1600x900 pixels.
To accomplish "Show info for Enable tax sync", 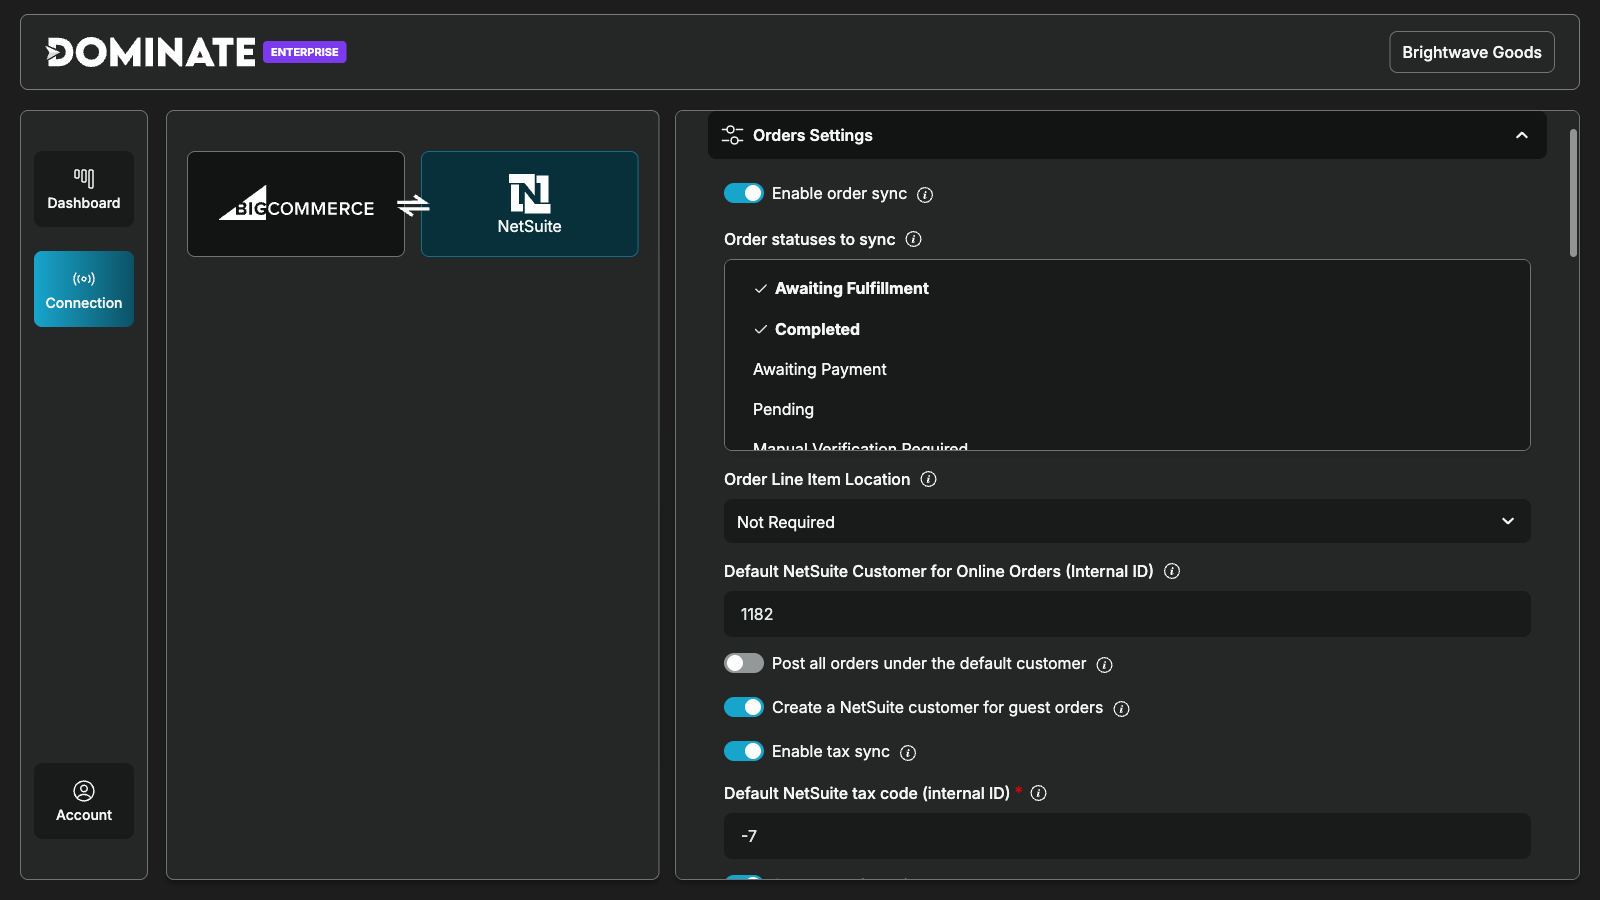I will tap(908, 753).
